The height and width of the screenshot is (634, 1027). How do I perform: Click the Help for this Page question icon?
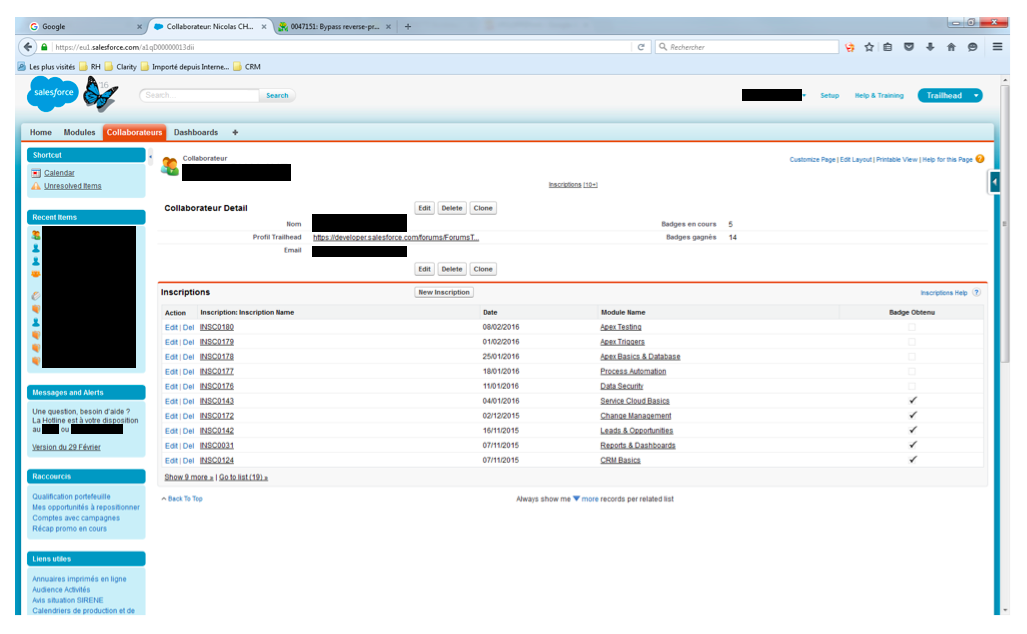click(980, 159)
